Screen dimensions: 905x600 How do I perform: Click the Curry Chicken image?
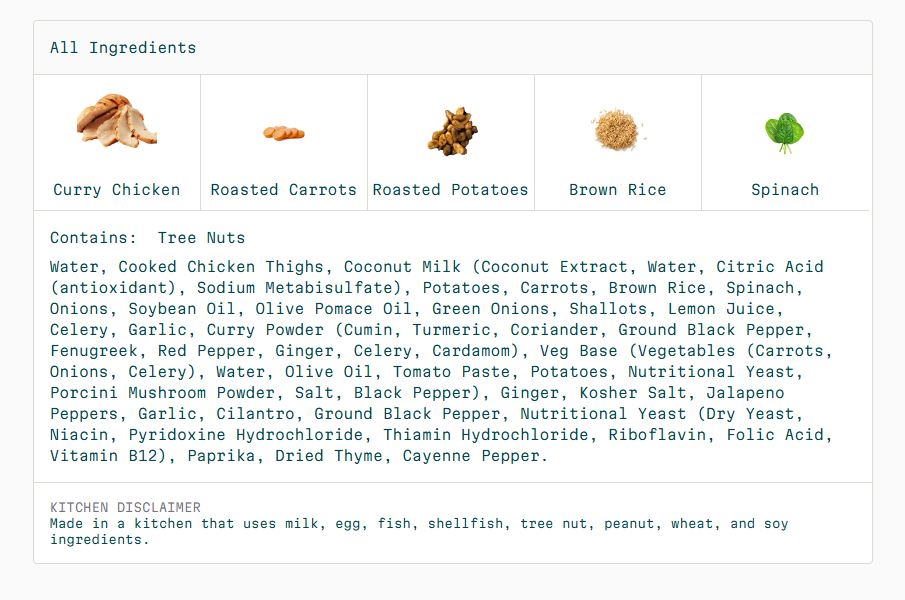coord(117,121)
